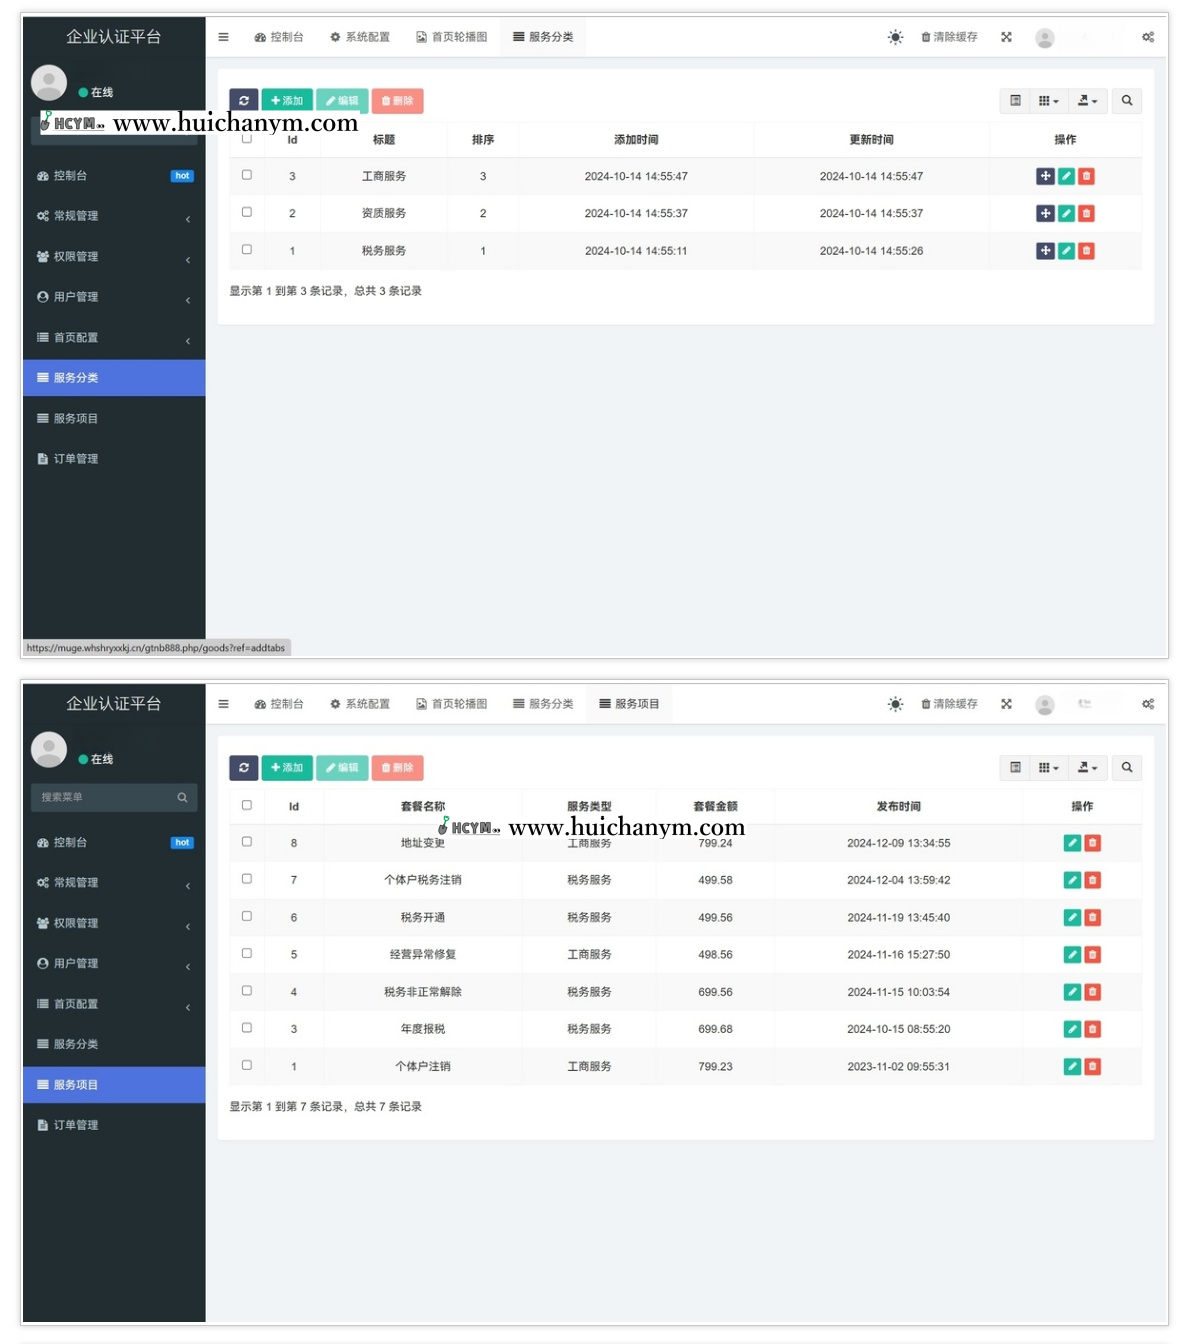This screenshot has width=1186, height=1344.
Task: Expand 首页配置 in the sidebar below 搜索菜单
Action: pyautogui.click(x=113, y=1004)
